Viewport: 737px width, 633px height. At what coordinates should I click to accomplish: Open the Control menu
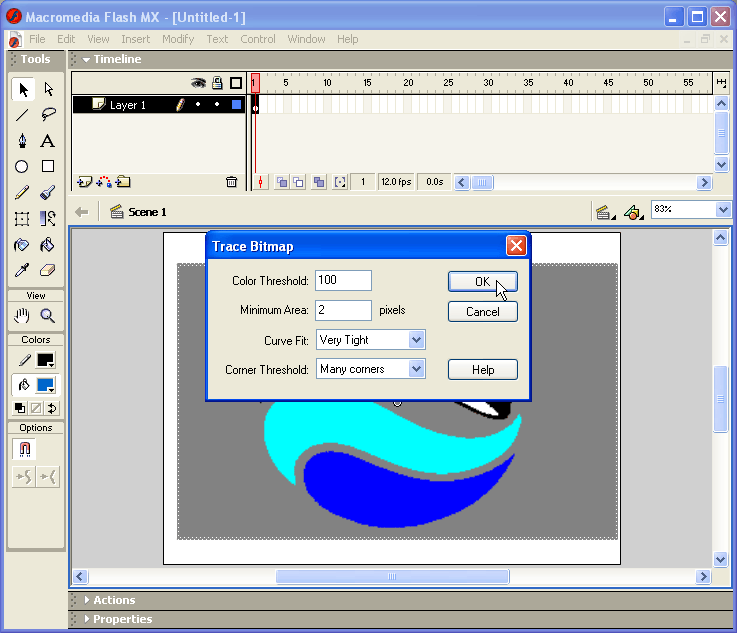coord(258,39)
